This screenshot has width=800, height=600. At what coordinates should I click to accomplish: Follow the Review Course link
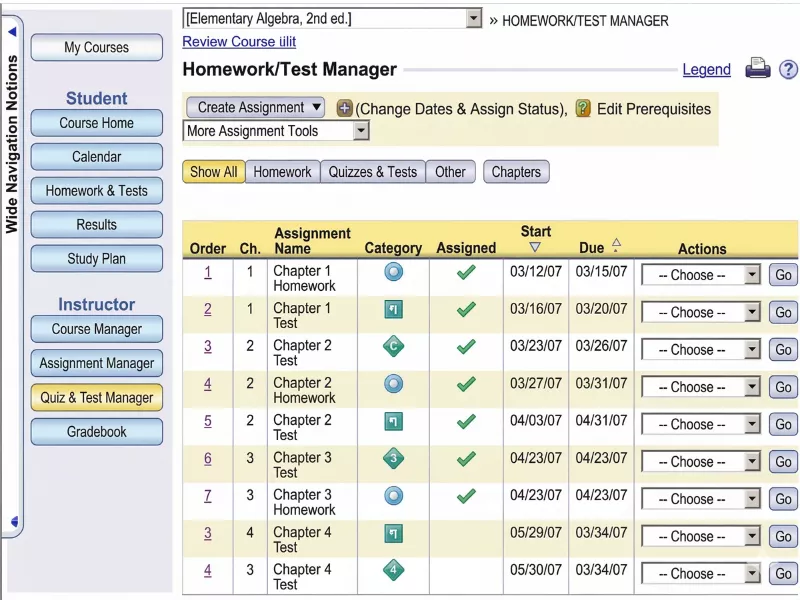239,42
